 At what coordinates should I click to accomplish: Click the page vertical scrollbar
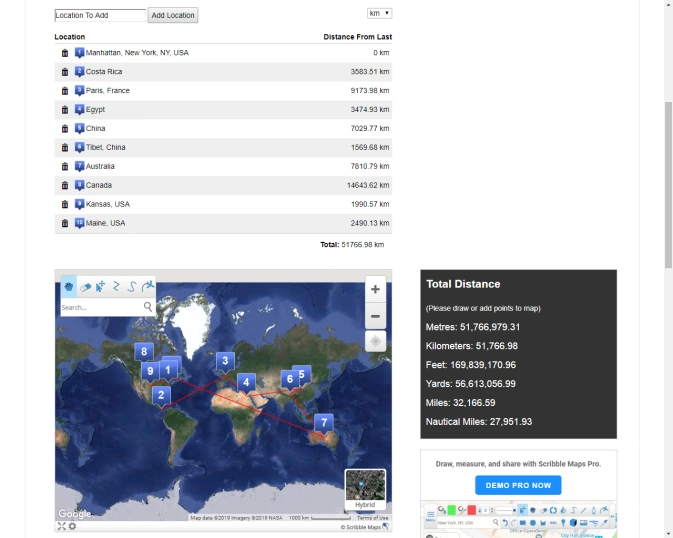coord(668,185)
